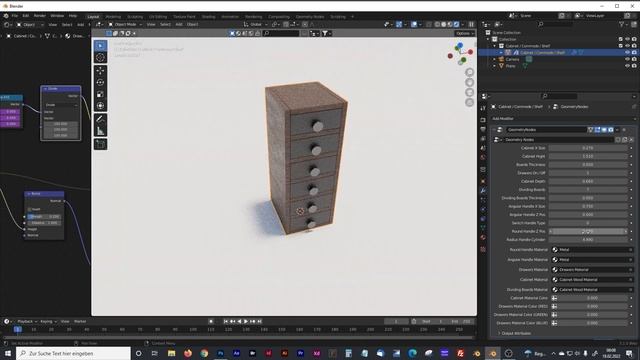Open the Output properties tab icon
Image resolution: width=640 pixels, height=360 pixels.
click(x=483, y=129)
